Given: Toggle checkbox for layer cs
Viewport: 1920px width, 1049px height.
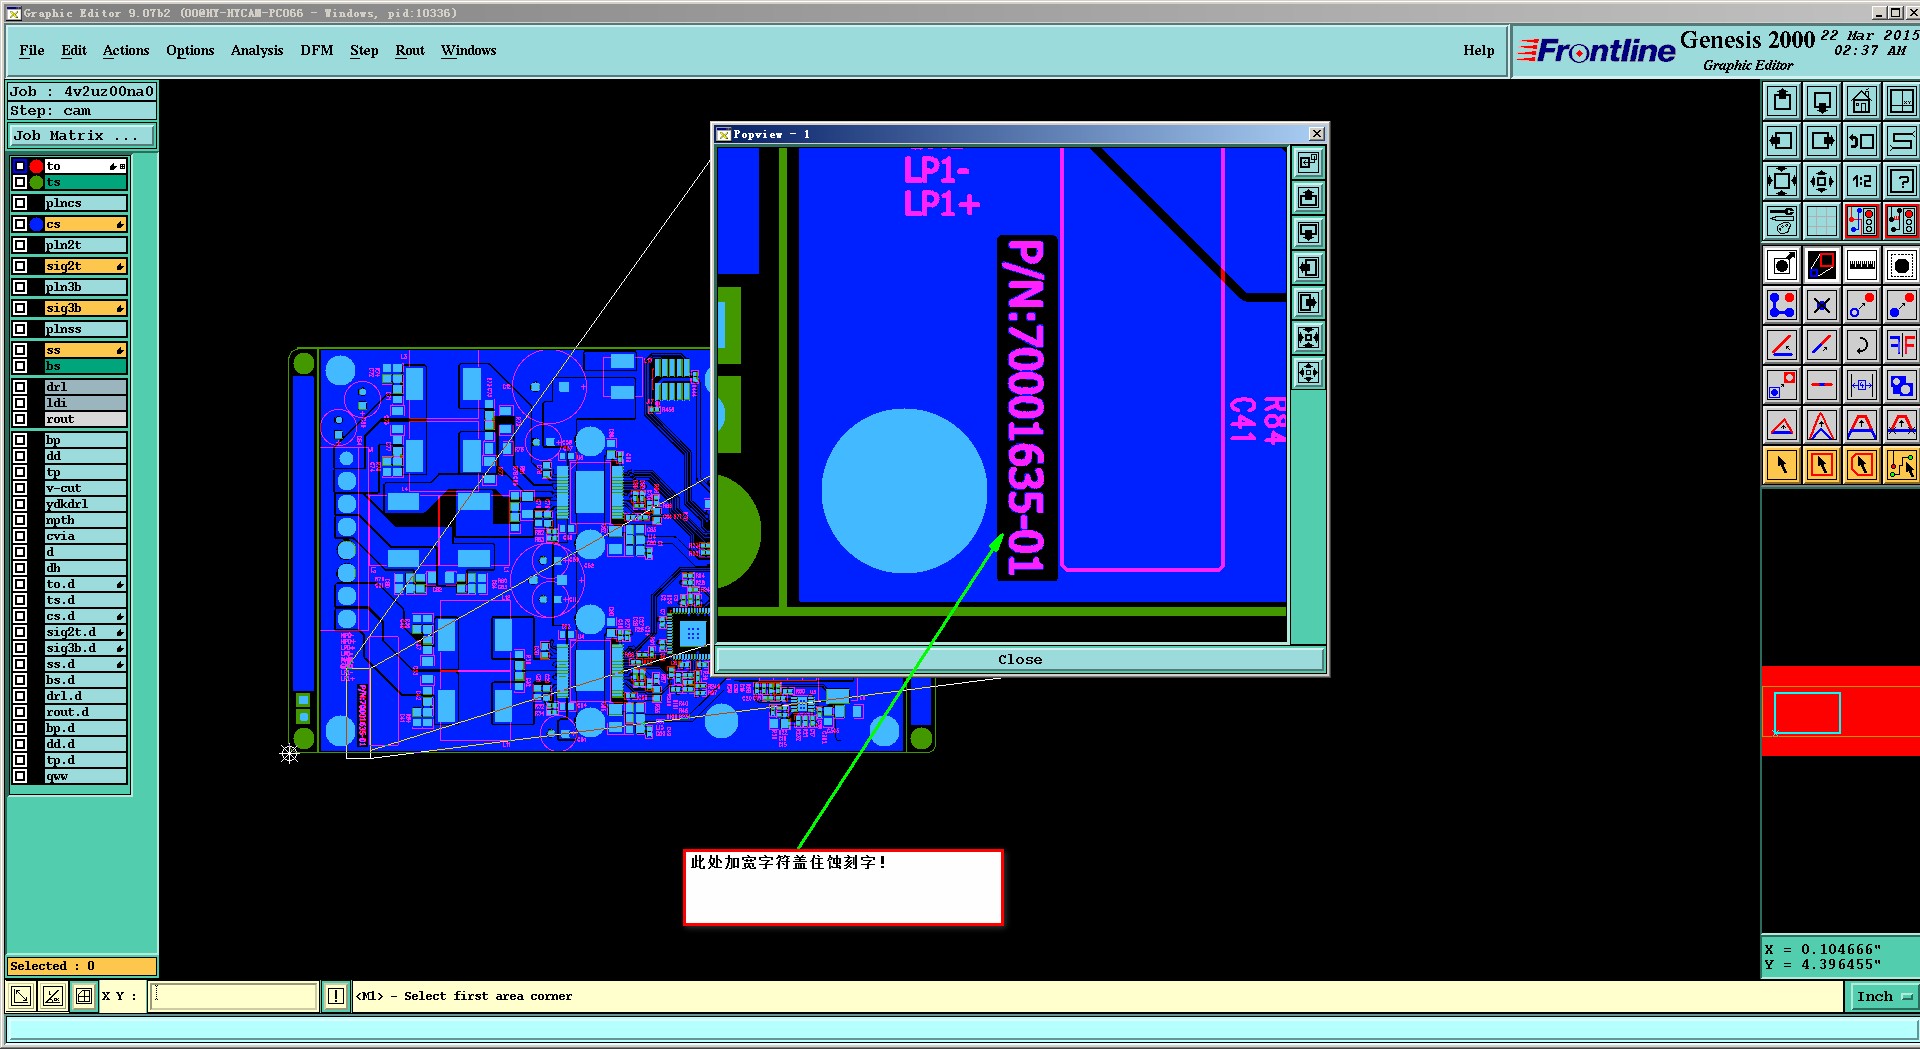Looking at the screenshot, I should pos(20,224).
